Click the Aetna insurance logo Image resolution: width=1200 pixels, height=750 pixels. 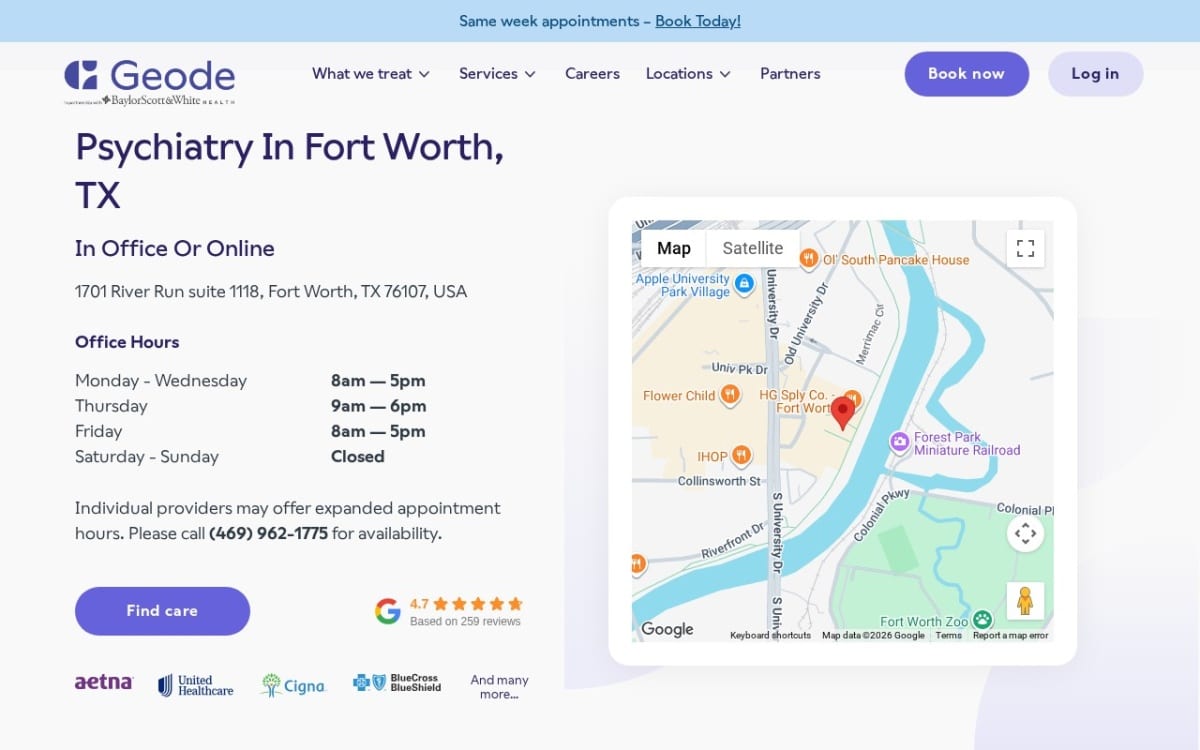[x=104, y=682]
